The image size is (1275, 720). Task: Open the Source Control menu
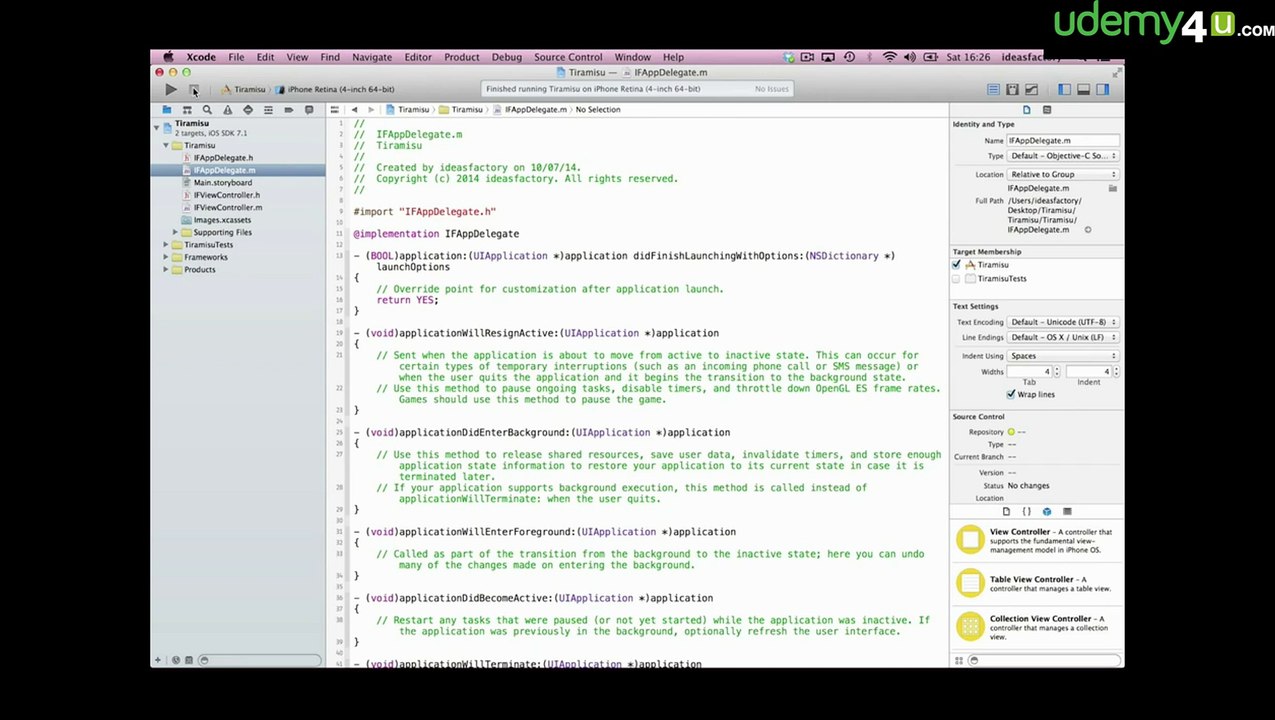tap(568, 57)
